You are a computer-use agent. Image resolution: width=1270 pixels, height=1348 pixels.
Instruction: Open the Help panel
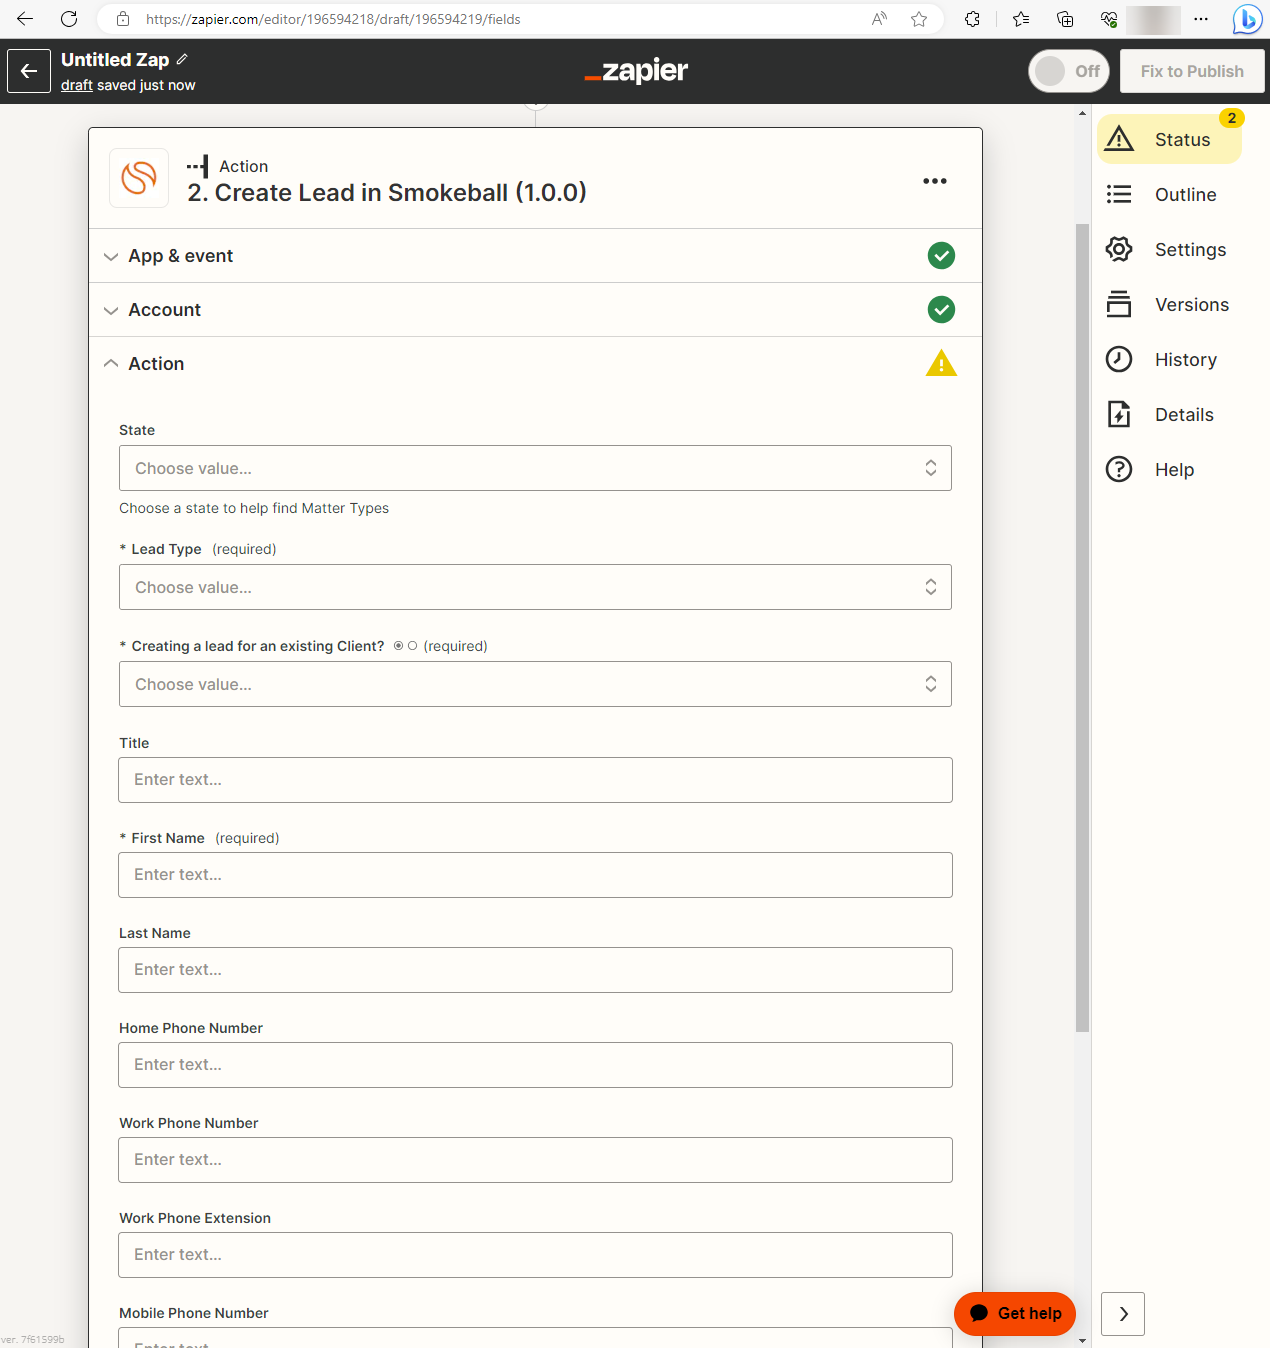[1169, 469]
